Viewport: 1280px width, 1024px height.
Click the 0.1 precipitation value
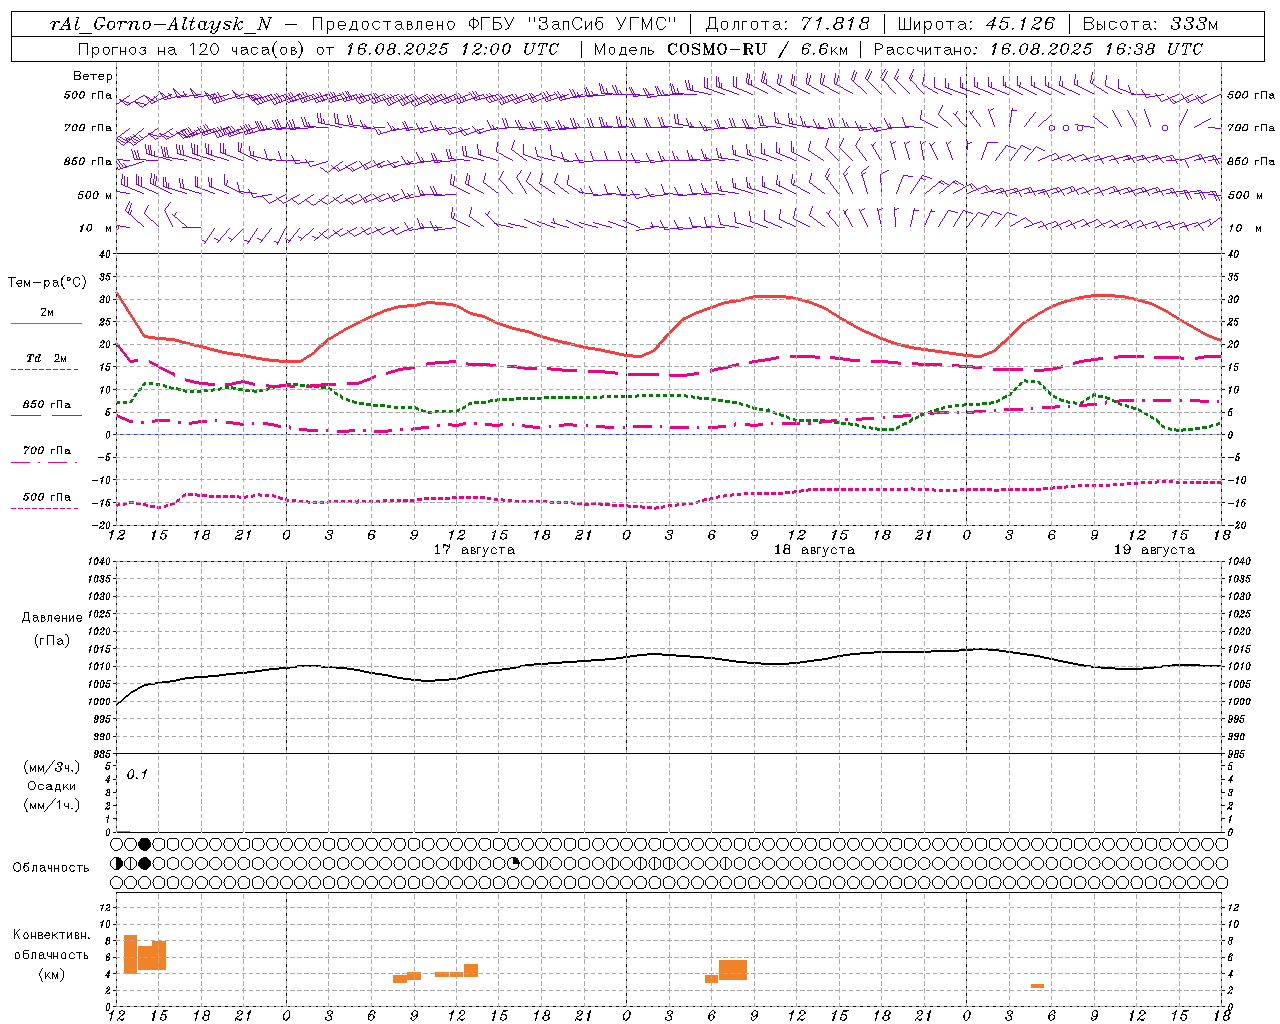coord(137,775)
